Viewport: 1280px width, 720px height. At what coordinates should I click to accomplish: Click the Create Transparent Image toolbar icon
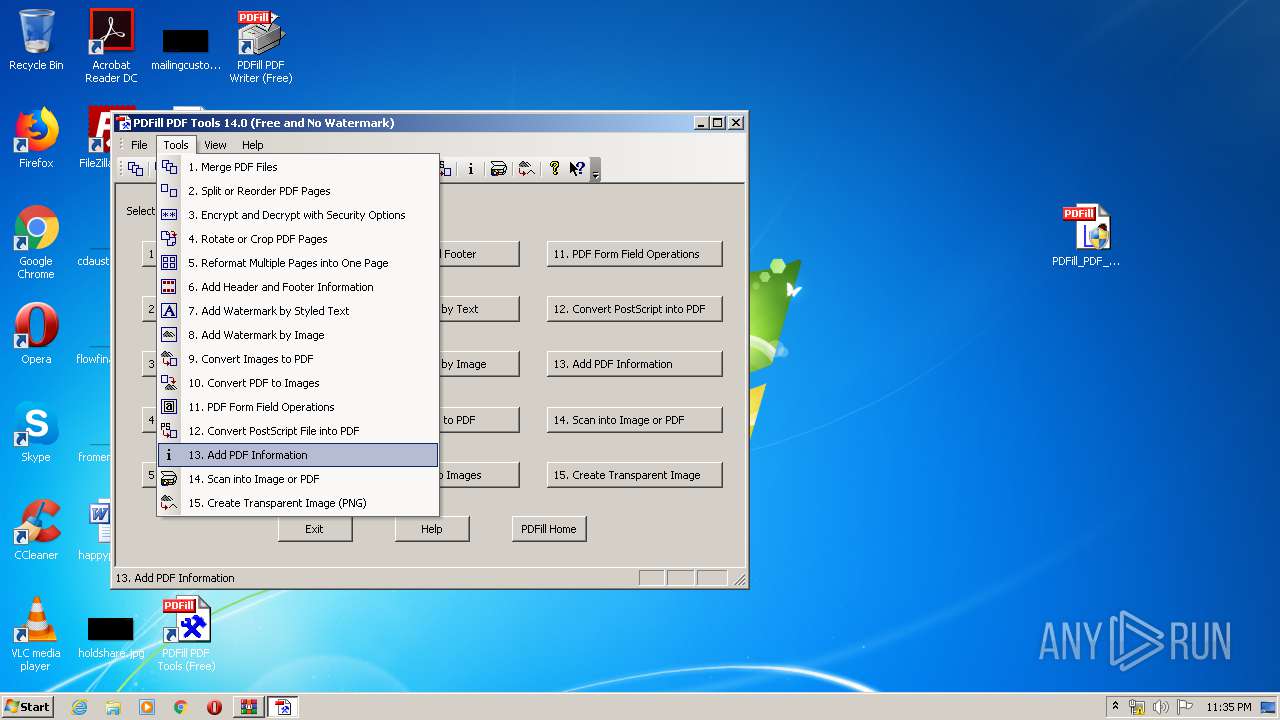[x=526, y=169]
